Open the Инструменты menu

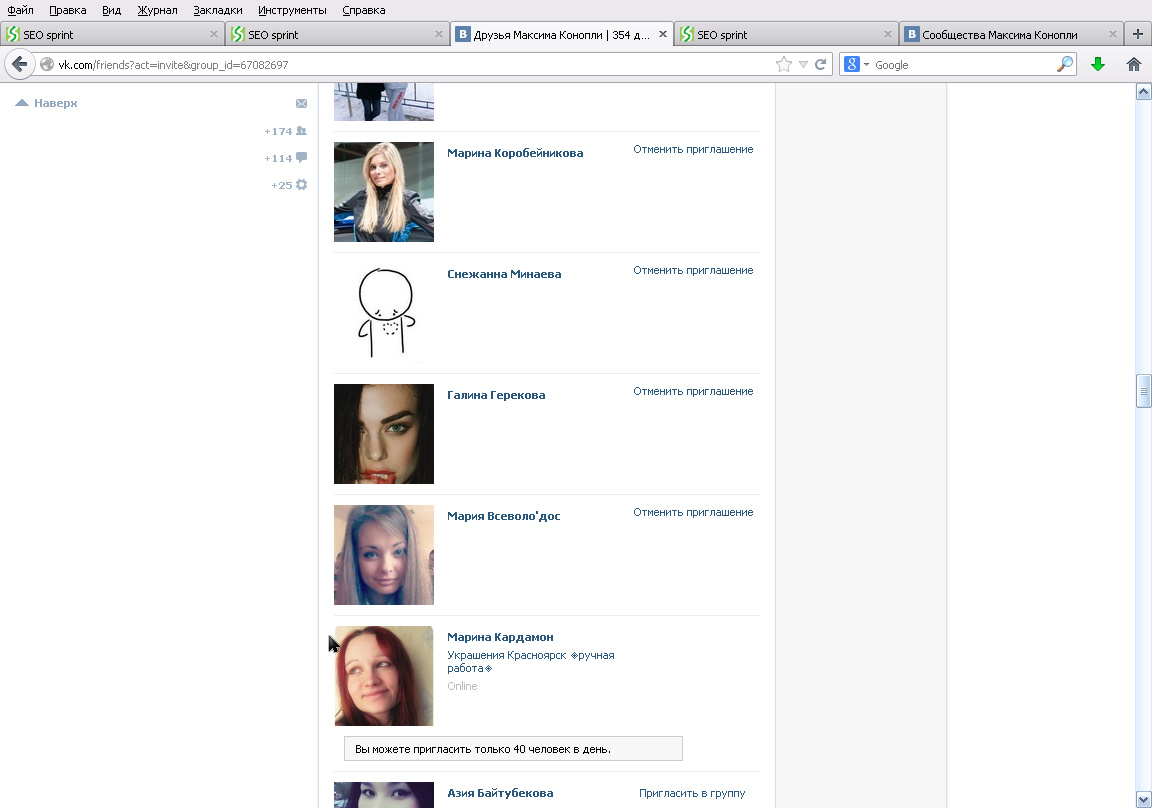click(292, 10)
